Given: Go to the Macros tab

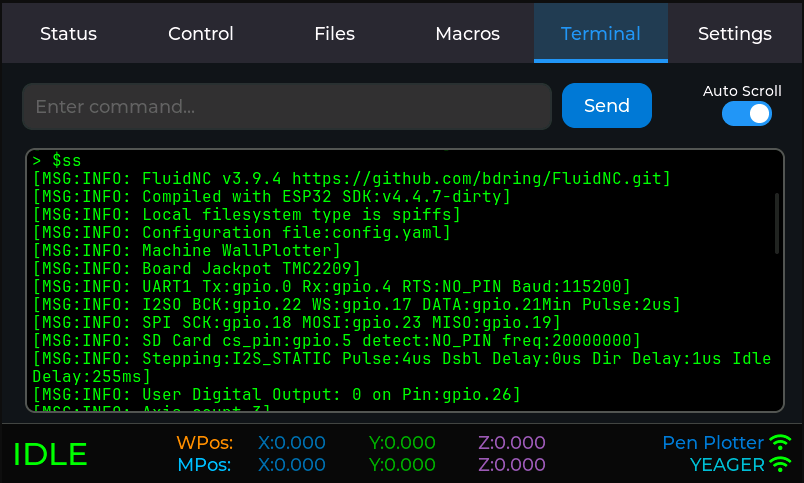Looking at the screenshot, I should point(467,34).
